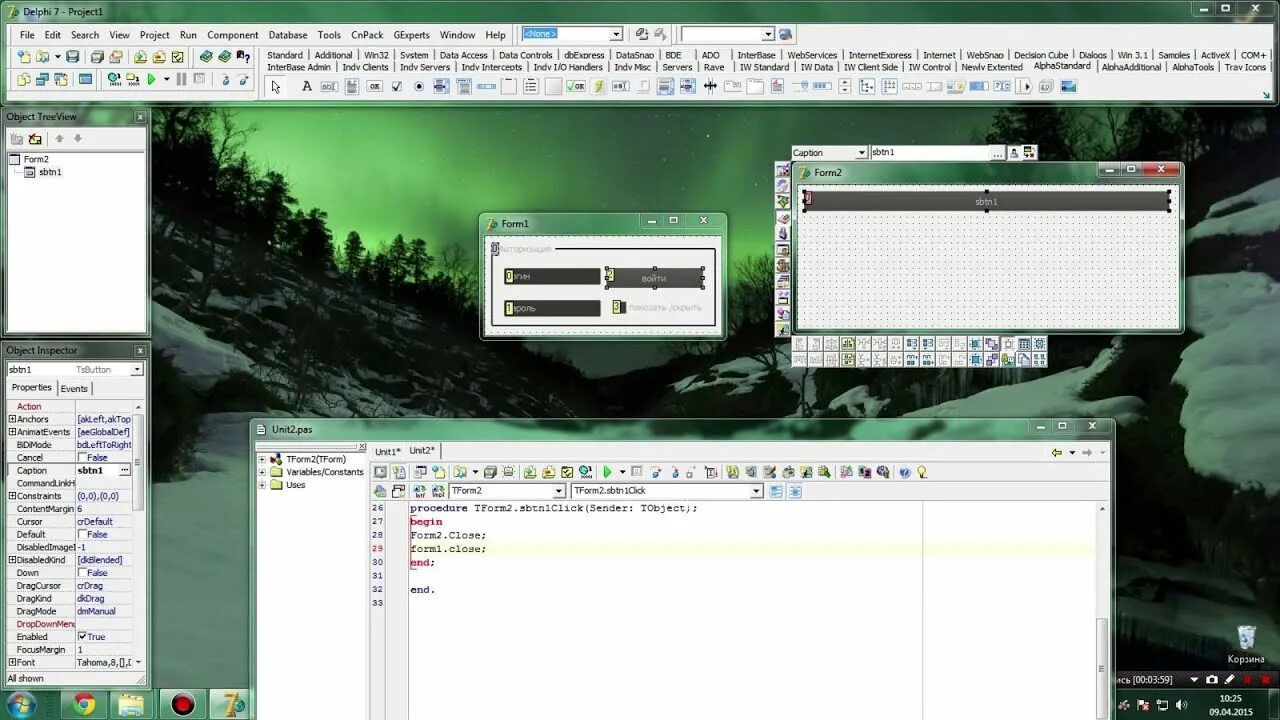The image size is (1280, 720).
Task: Expand the TForm2(TForm) node in code explorer
Action: coord(263,459)
